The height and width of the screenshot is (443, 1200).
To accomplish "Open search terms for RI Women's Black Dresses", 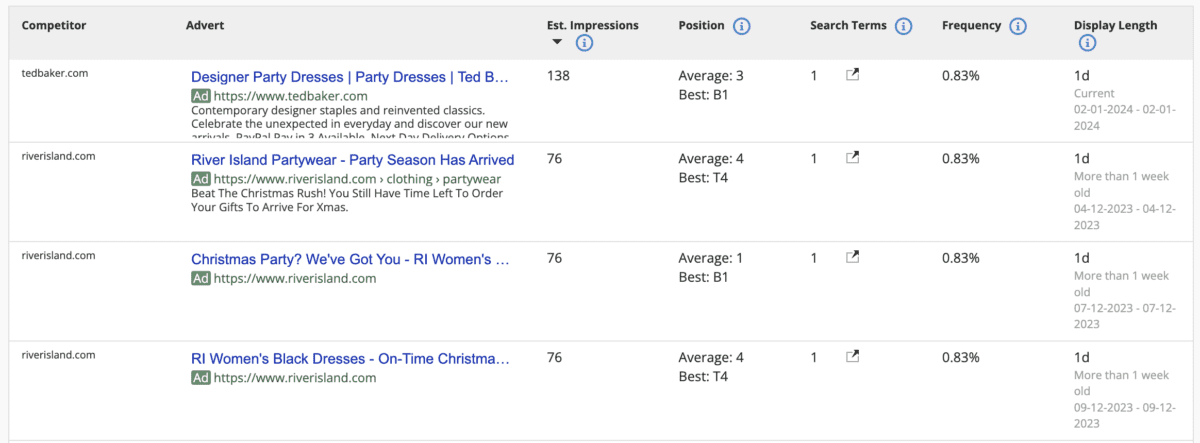I will coord(852,356).
